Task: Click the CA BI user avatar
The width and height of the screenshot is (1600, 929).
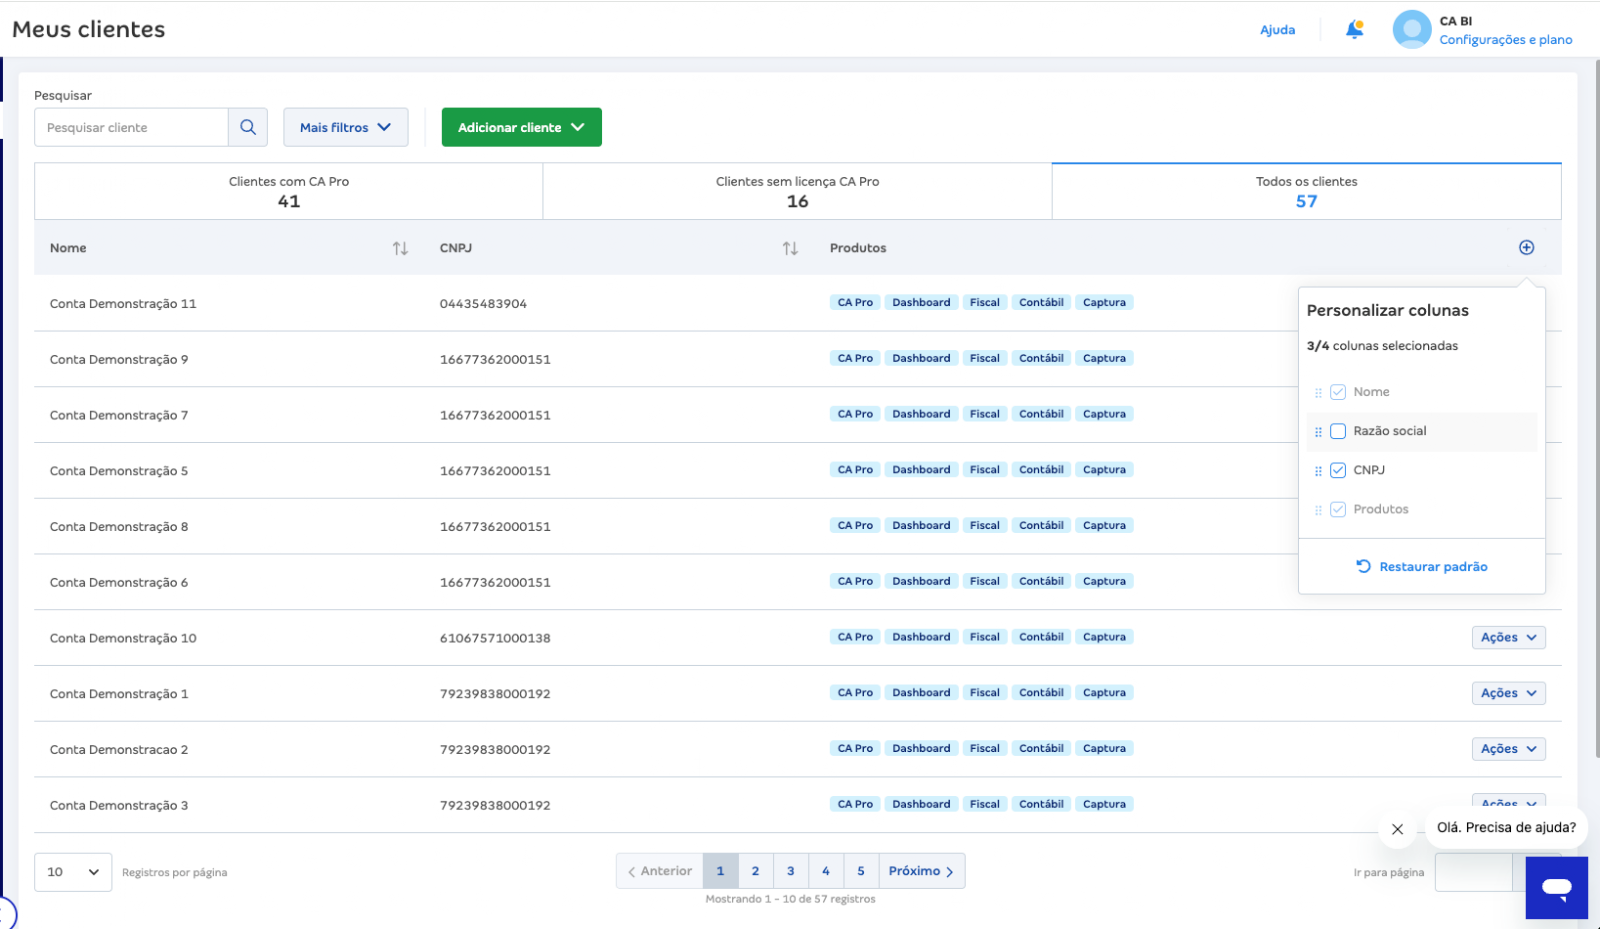Action: click(1411, 30)
